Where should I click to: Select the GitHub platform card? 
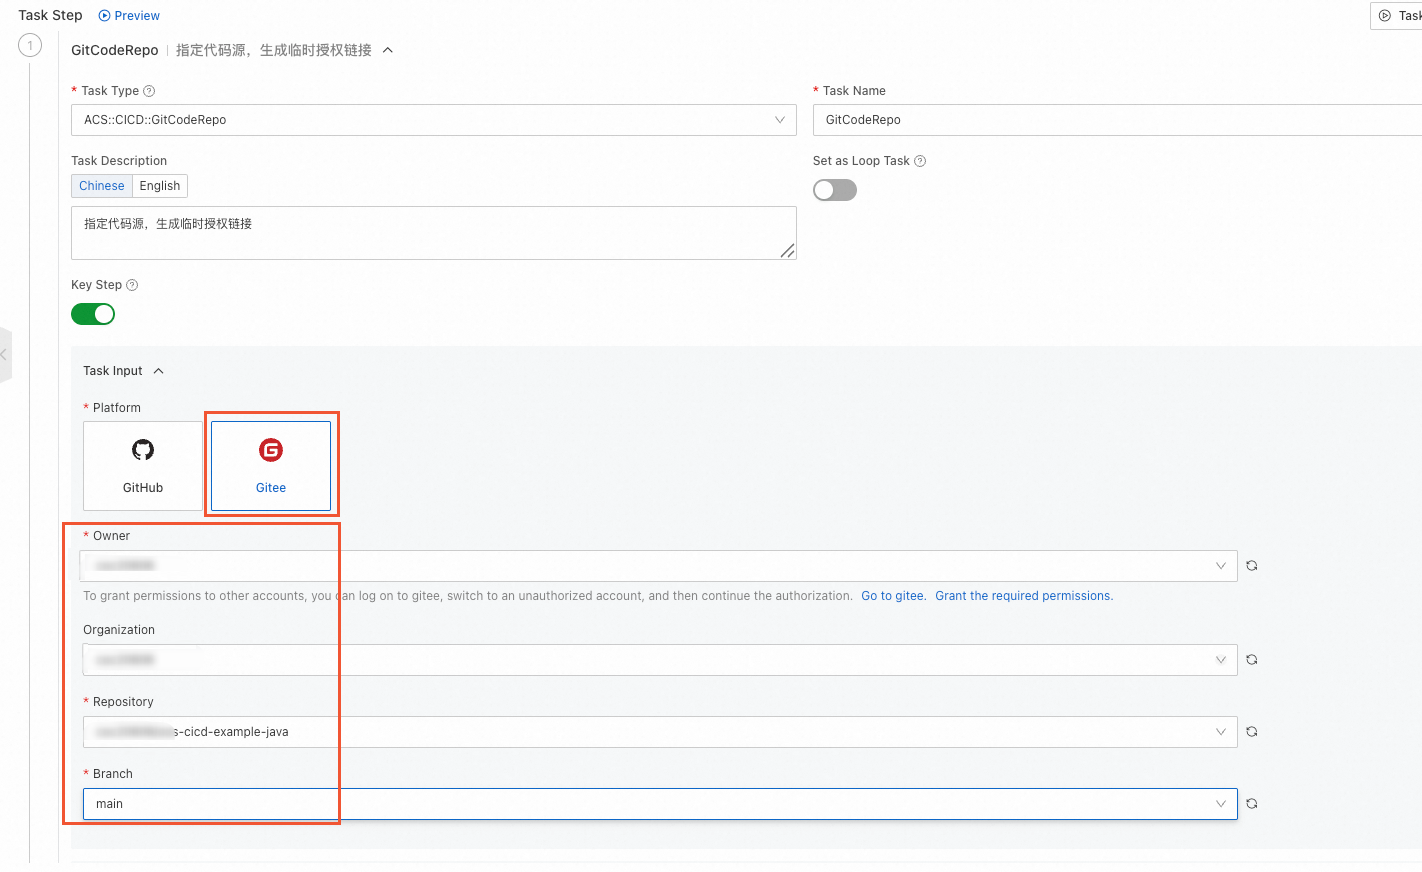point(143,466)
